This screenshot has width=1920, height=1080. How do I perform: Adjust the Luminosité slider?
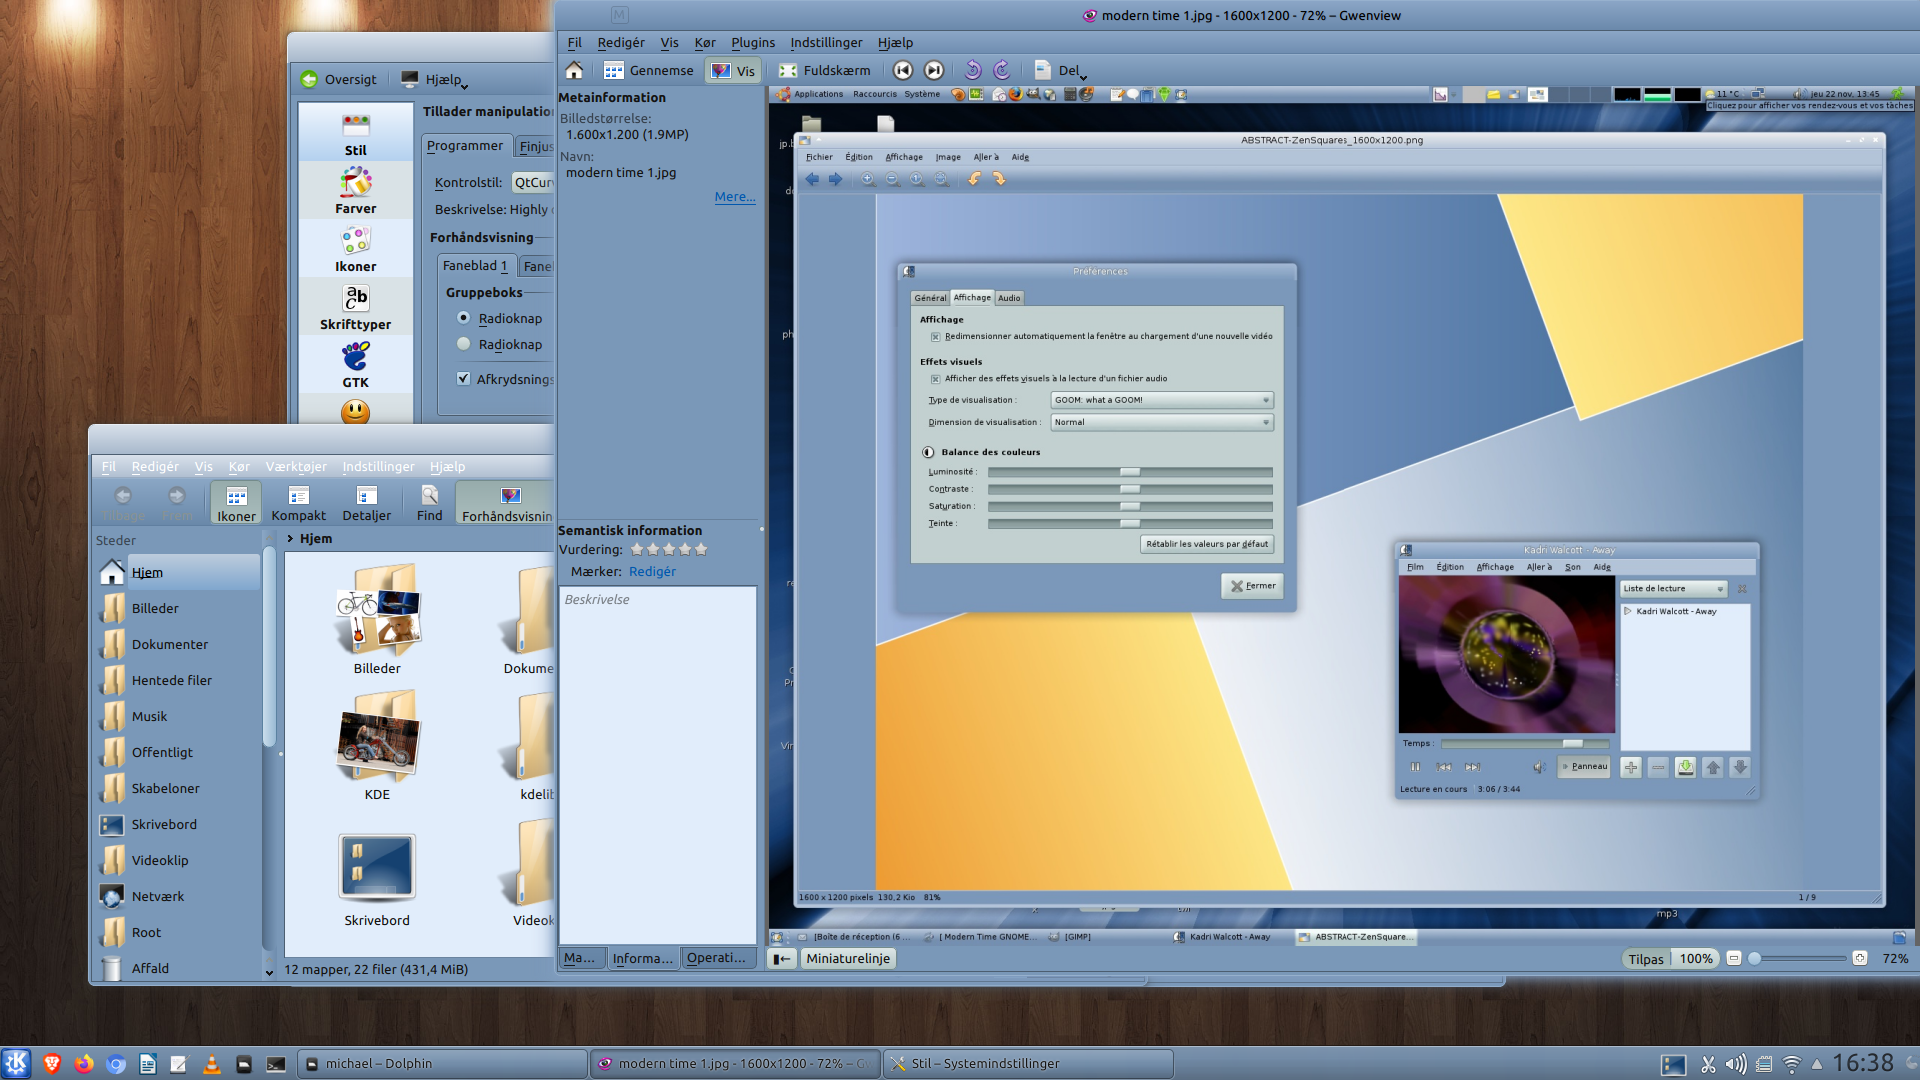(1130, 472)
